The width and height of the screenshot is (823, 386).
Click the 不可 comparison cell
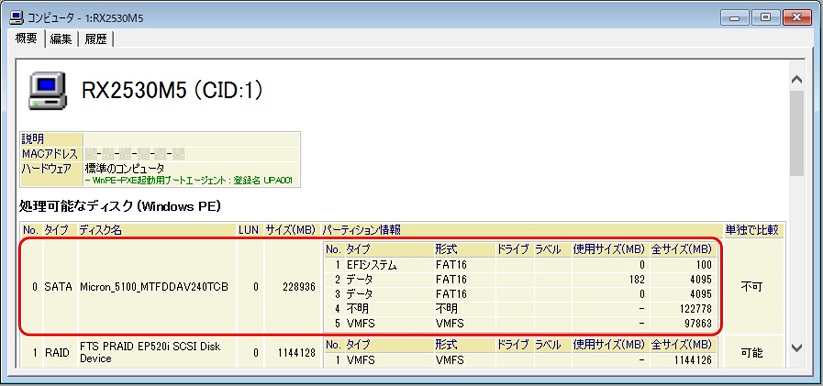[751, 287]
